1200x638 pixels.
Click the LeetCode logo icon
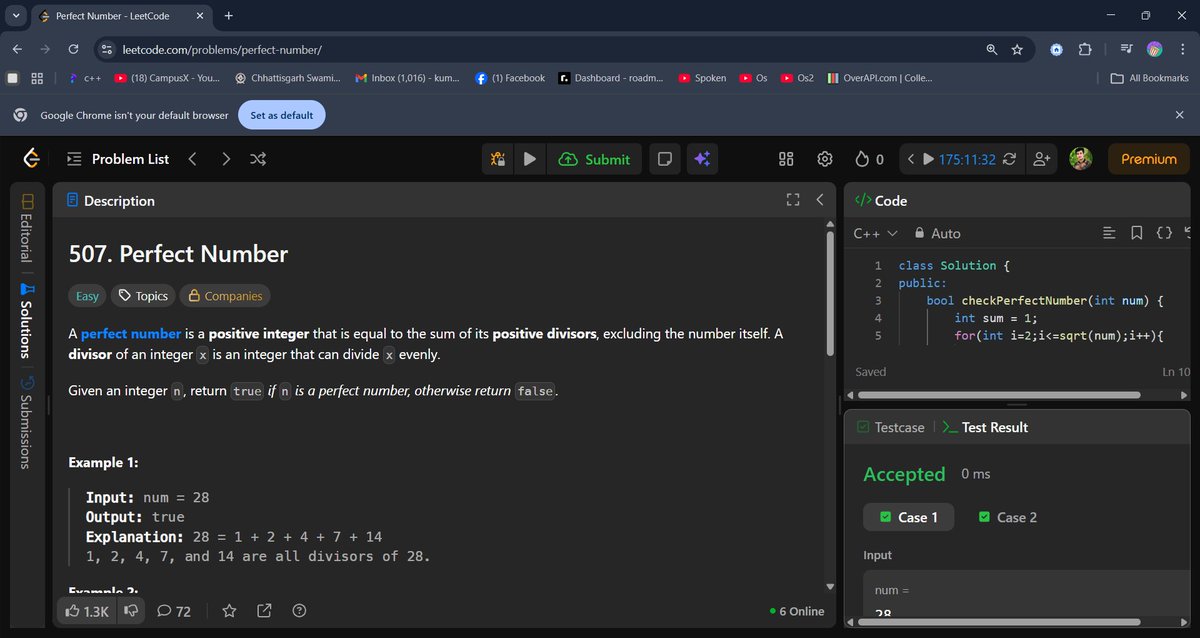coord(31,159)
